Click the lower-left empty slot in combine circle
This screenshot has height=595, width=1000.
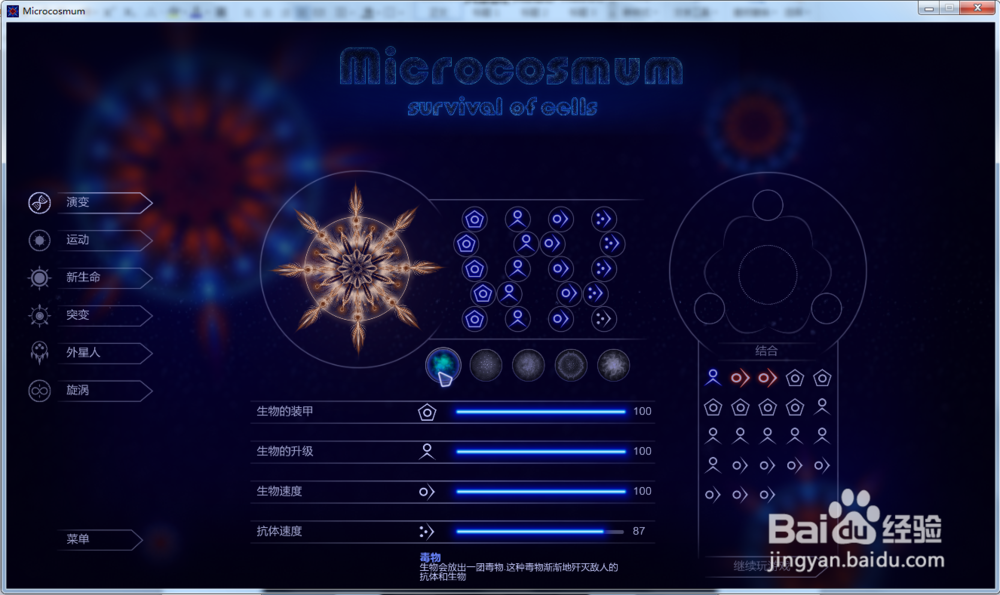(x=709, y=309)
